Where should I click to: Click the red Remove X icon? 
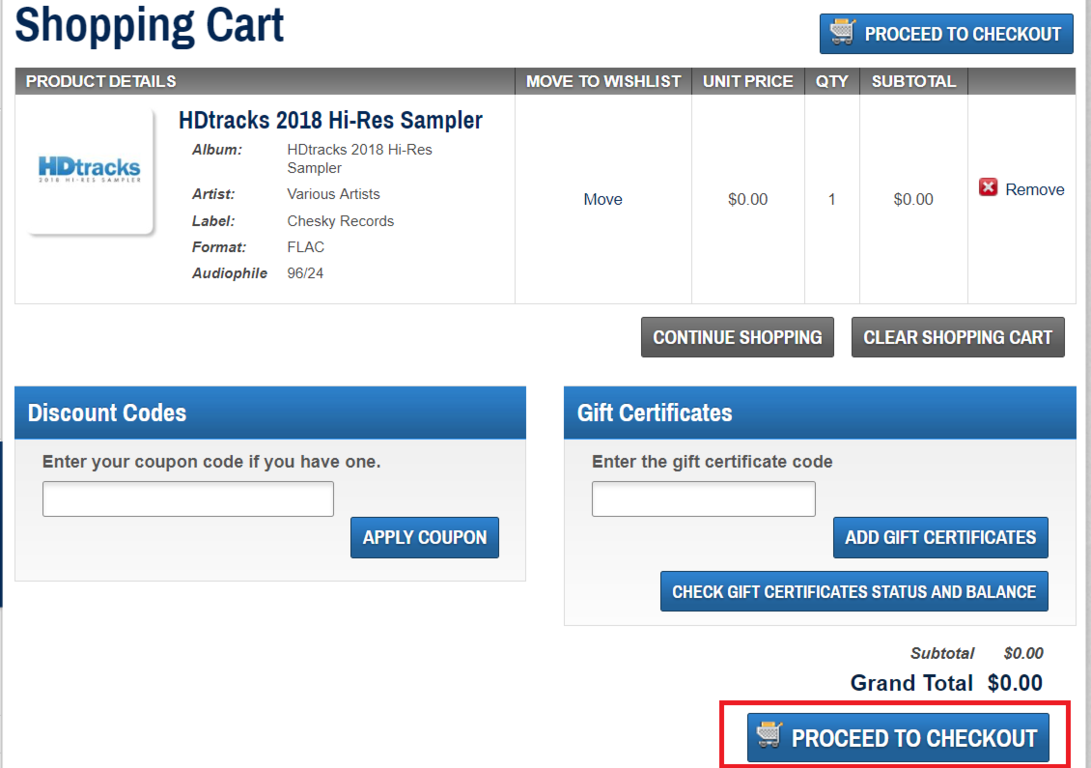[x=988, y=187]
